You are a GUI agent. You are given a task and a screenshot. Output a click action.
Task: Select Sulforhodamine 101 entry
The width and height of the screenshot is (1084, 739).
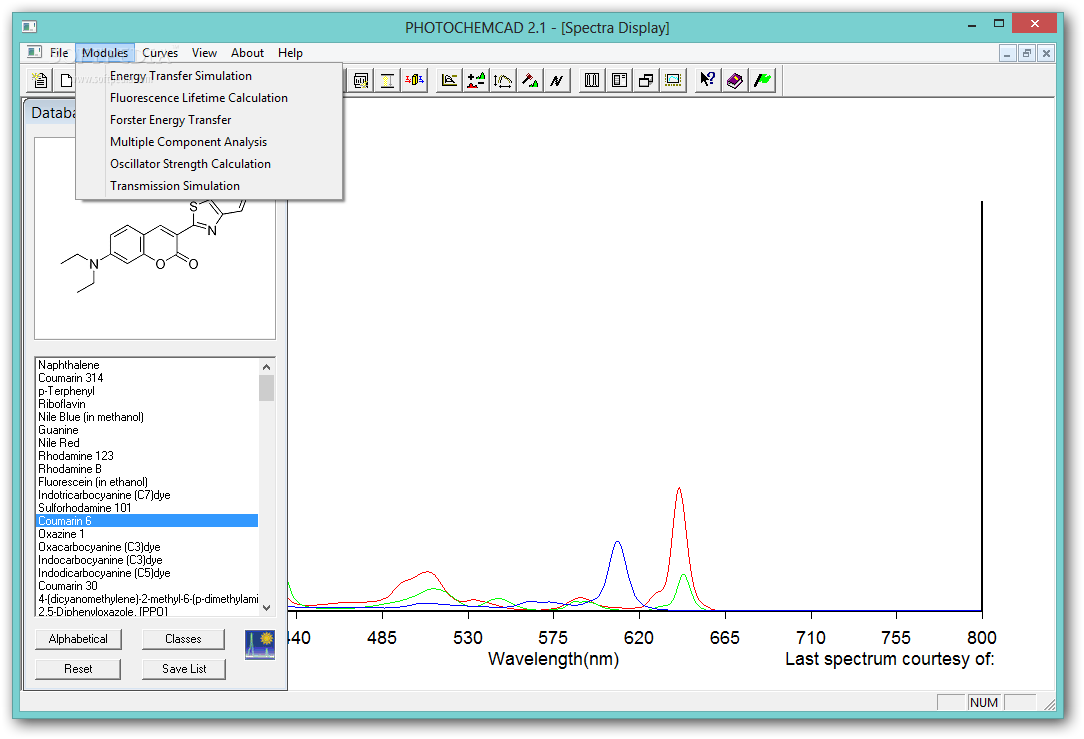tap(147, 508)
